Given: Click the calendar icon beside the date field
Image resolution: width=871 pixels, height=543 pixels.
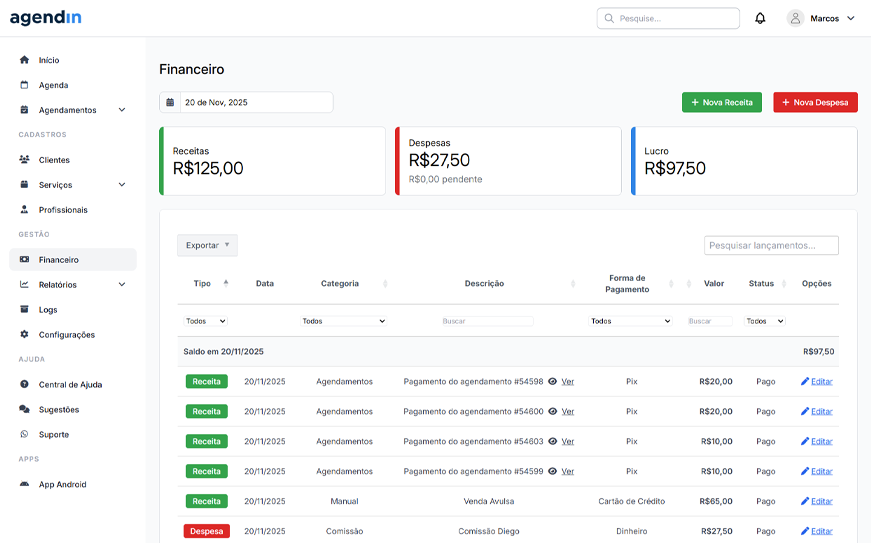Looking at the screenshot, I should coord(170,102).
